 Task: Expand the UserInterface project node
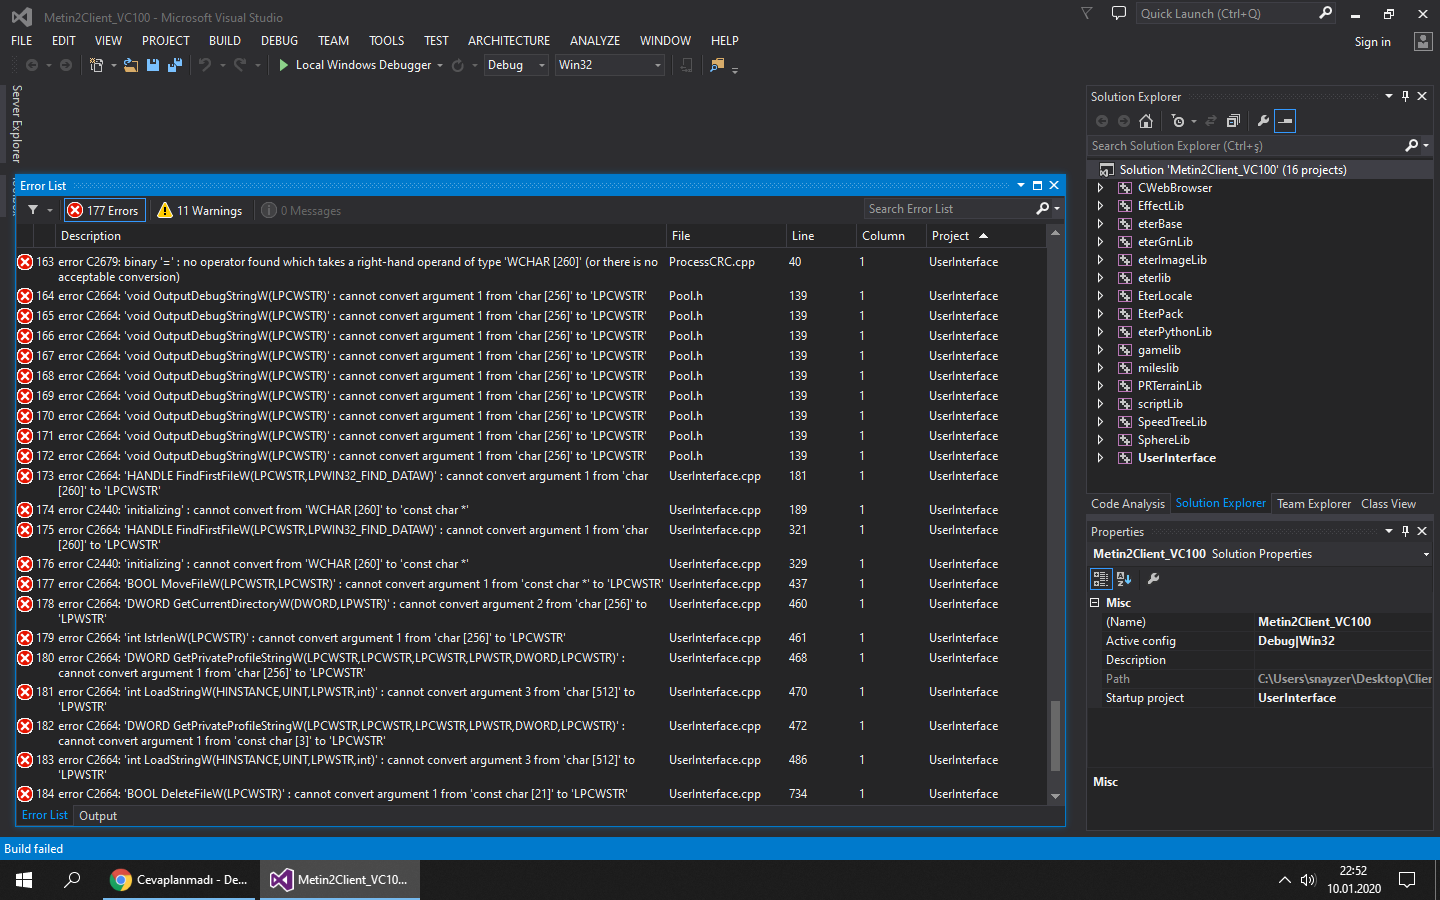(x=1101, y=458)
